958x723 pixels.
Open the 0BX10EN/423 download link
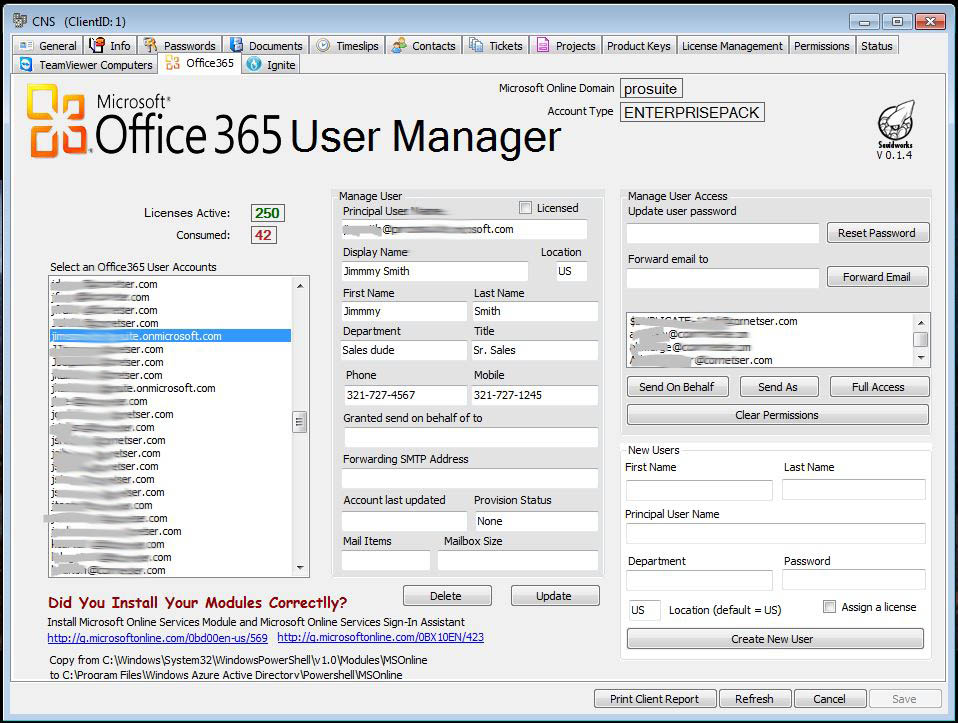tap(381, 637)
